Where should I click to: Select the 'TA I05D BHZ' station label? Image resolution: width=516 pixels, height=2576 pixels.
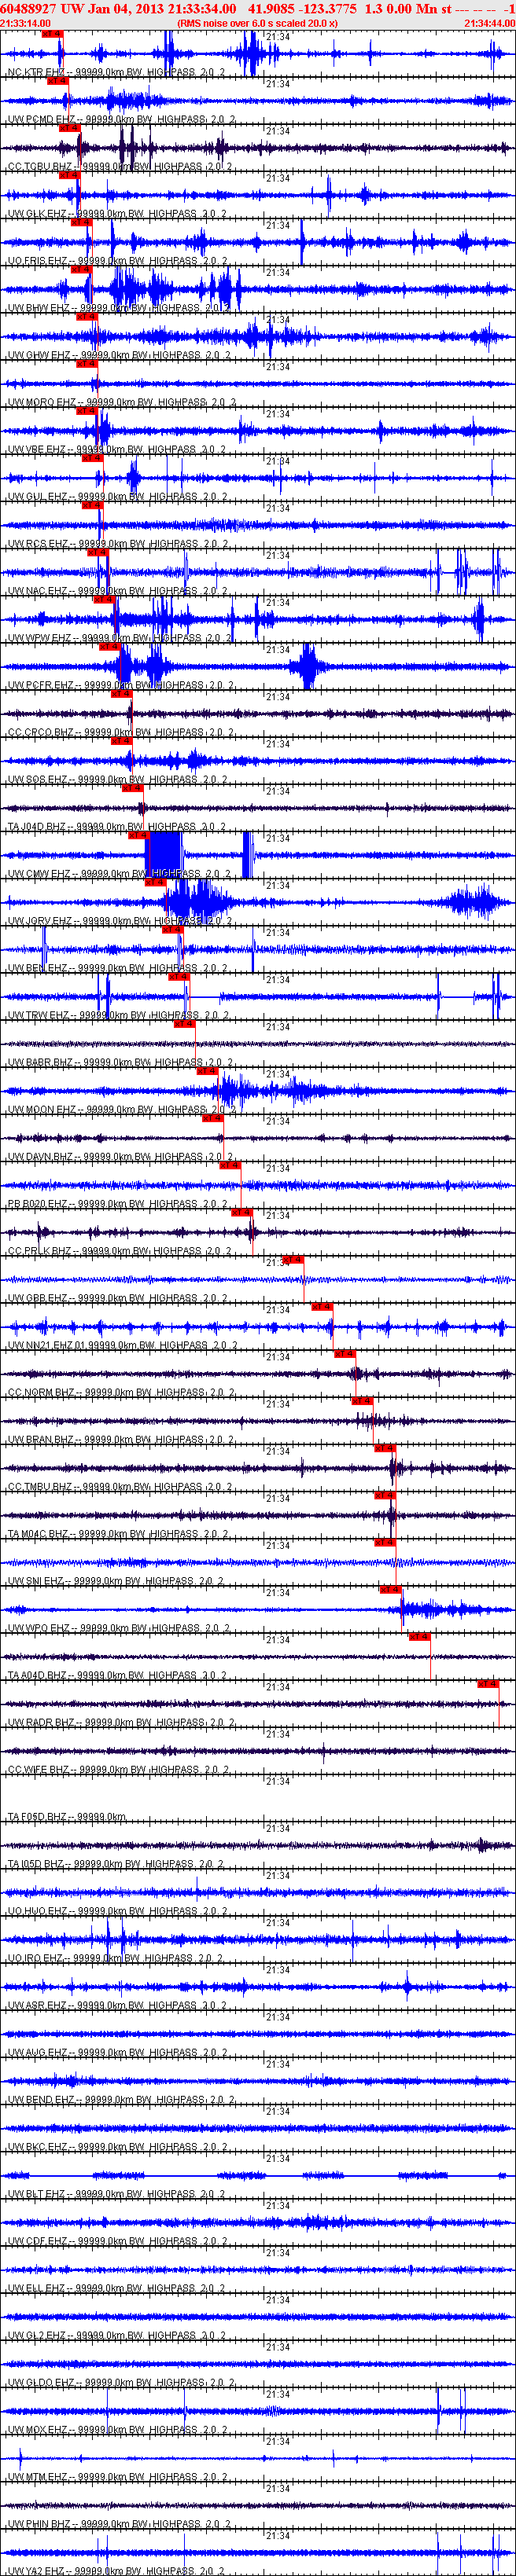(36, 1863)
